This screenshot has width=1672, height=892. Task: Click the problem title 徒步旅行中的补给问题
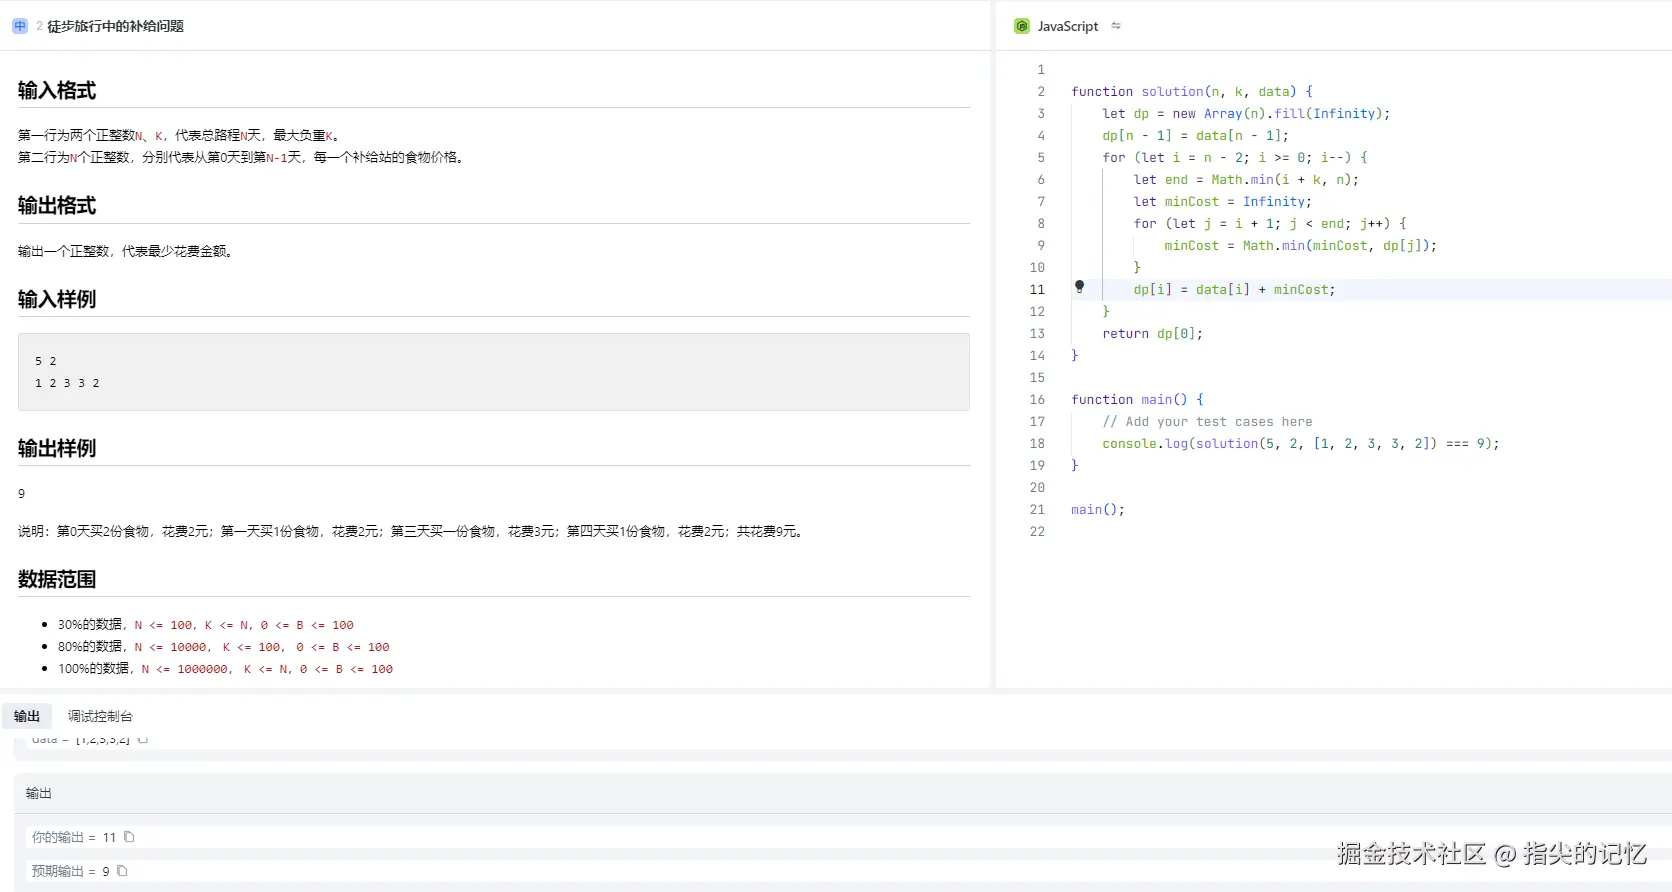[115, 26]
